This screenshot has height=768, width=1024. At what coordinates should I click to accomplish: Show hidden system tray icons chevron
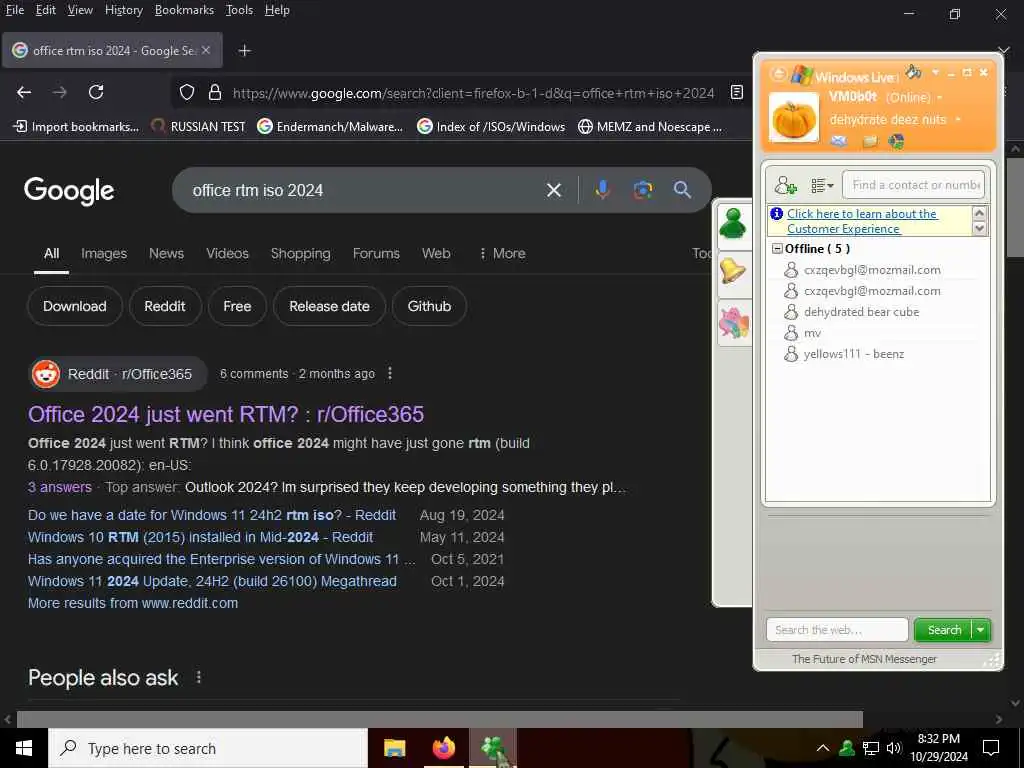[x=823, y=748]
